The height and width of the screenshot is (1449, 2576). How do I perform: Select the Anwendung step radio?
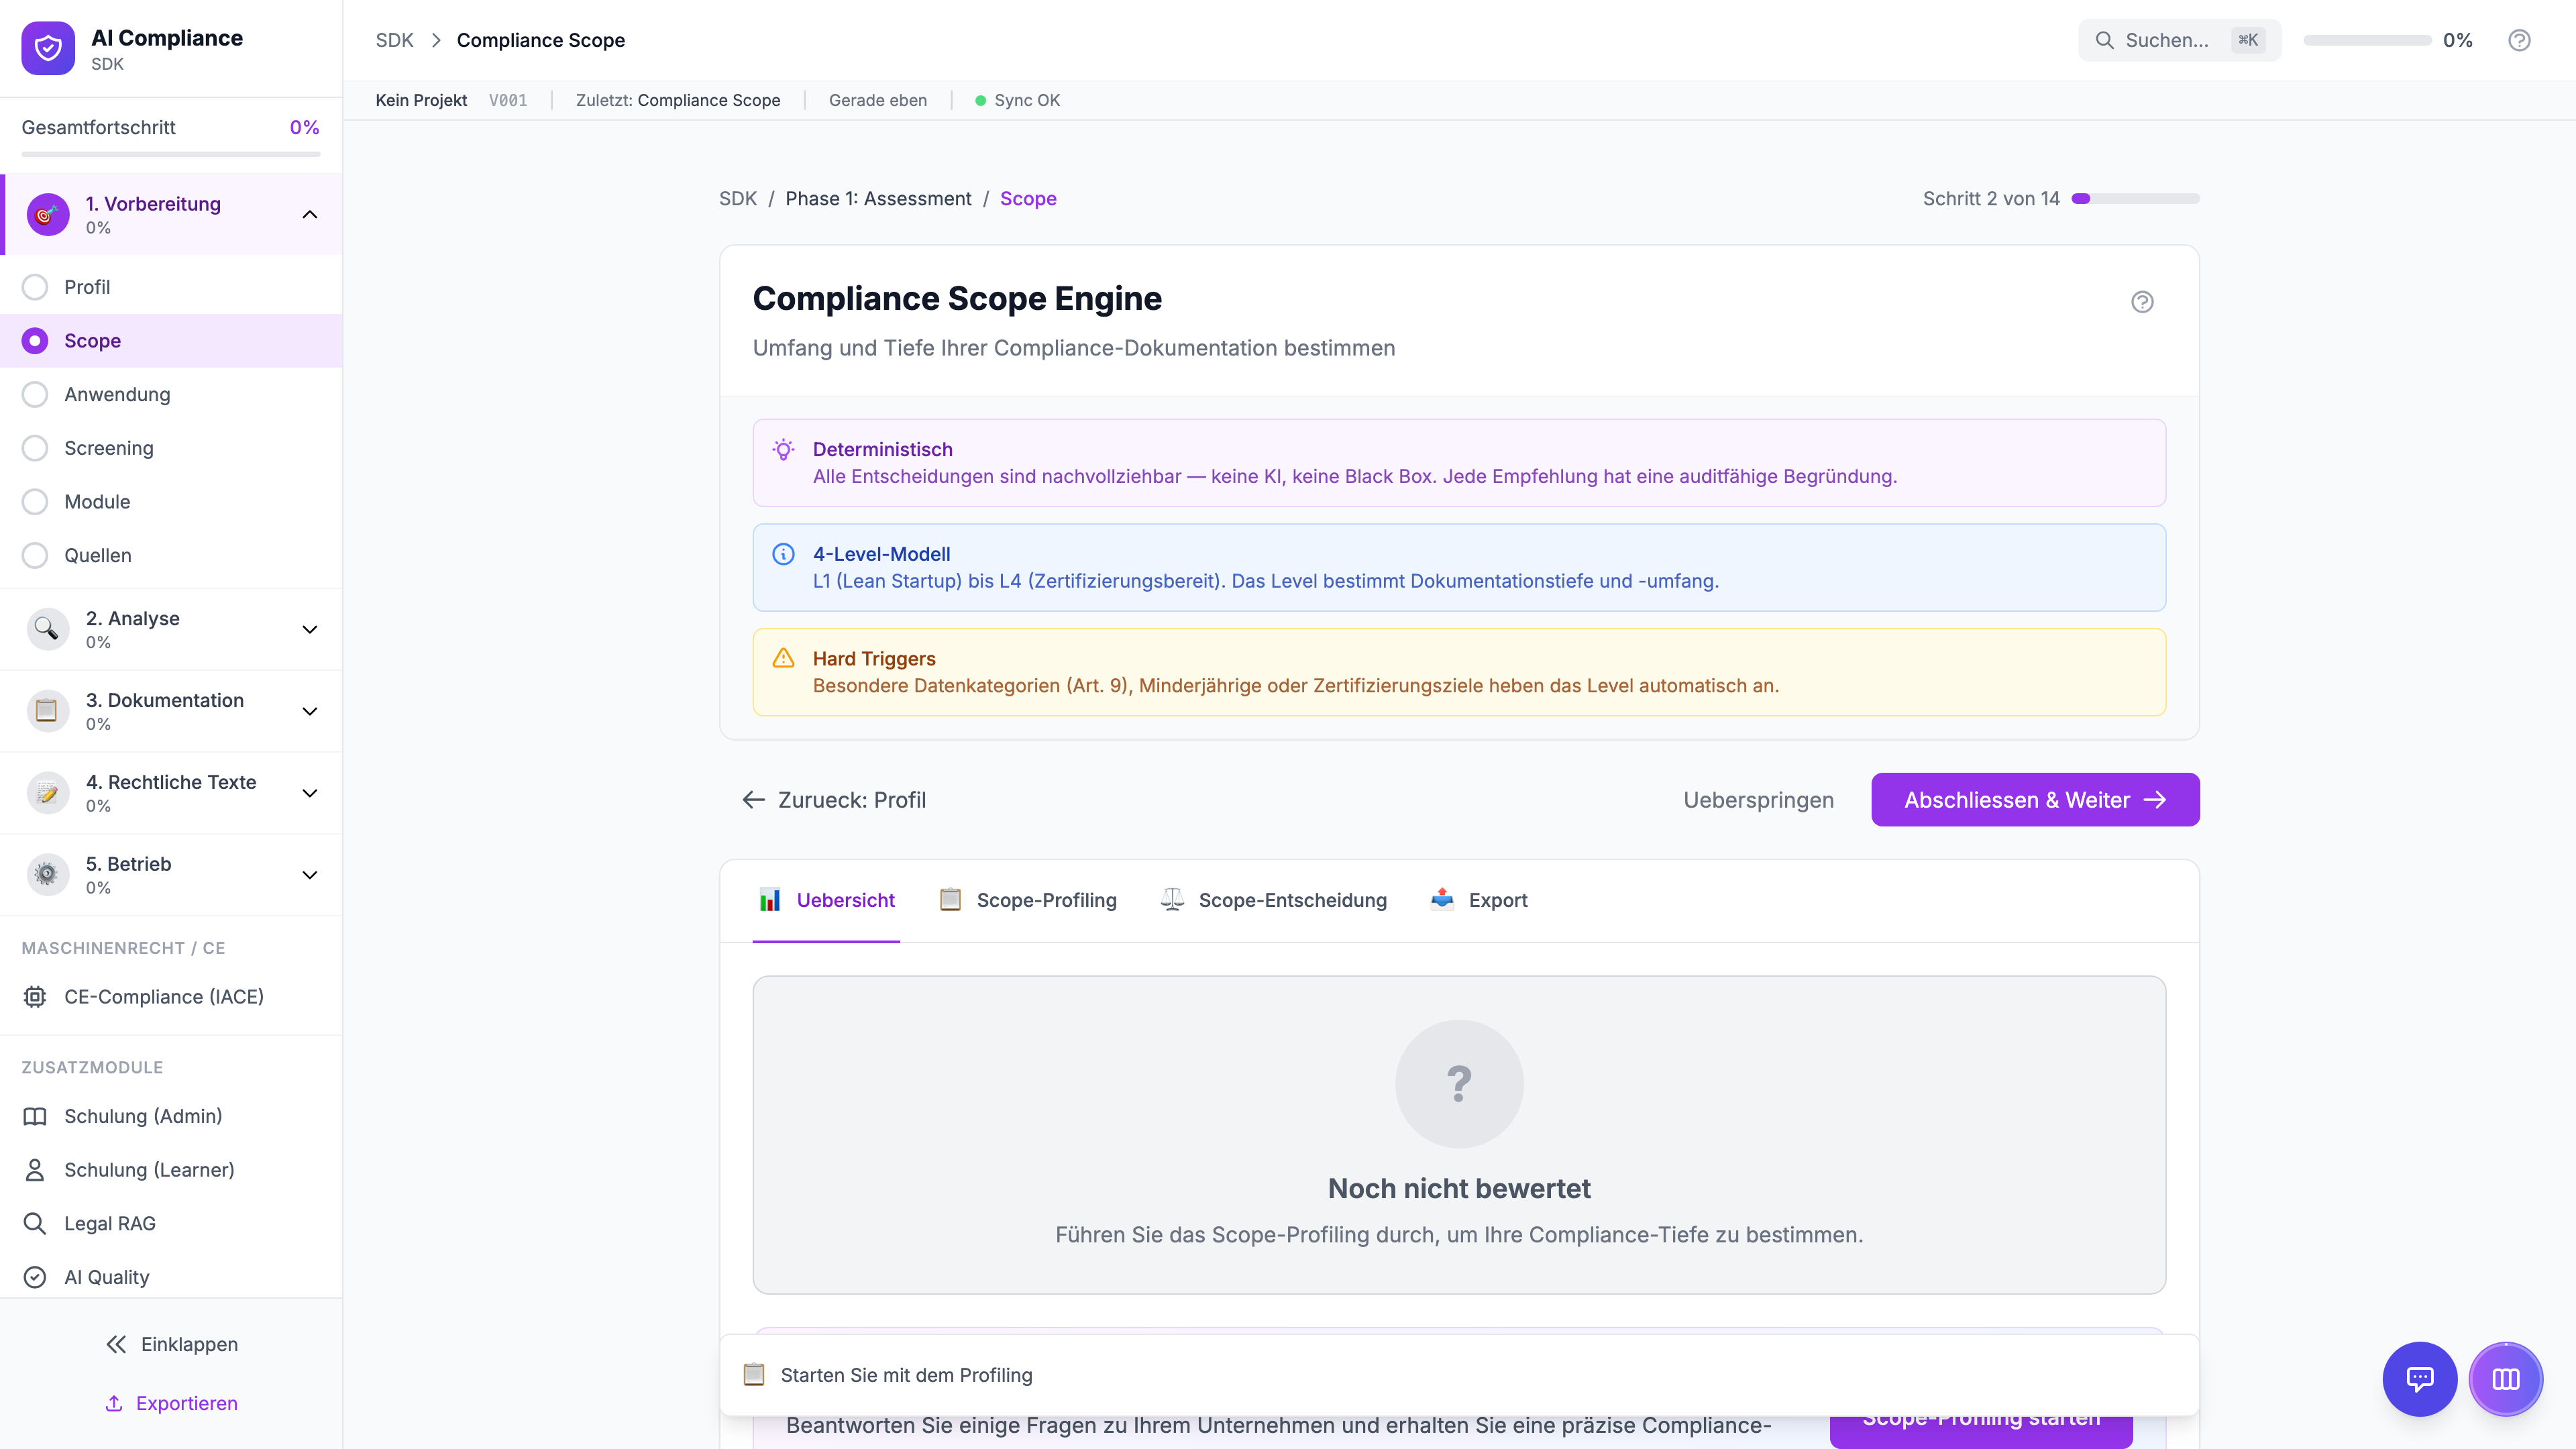point(35,394)
